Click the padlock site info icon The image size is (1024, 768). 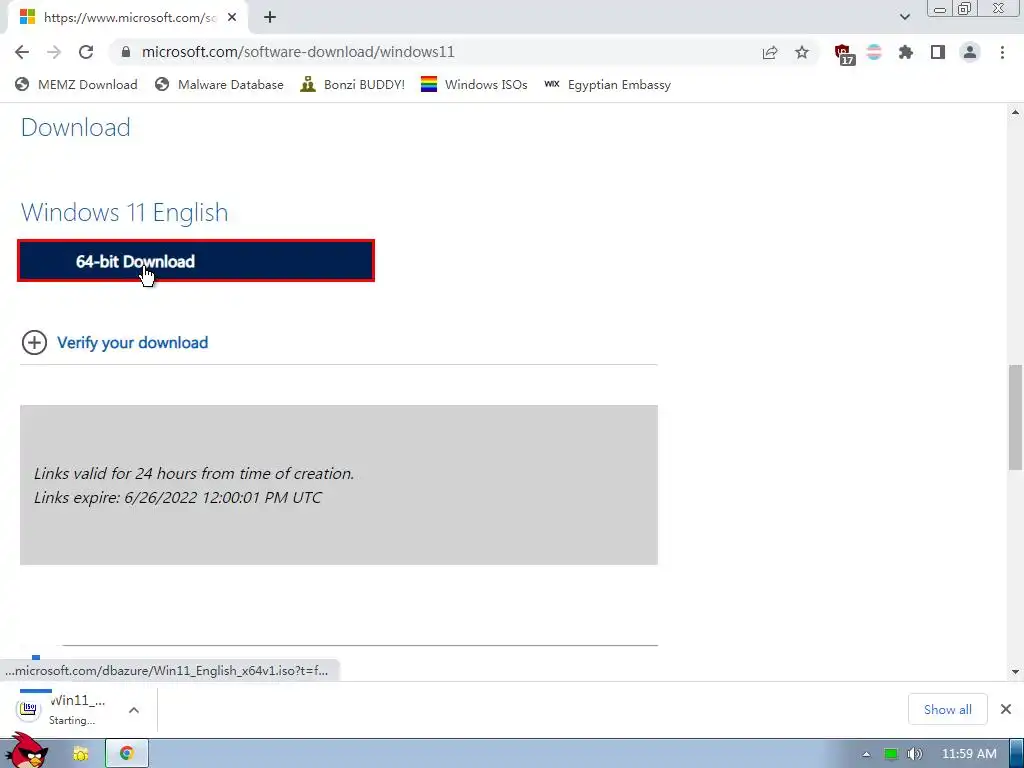(126, 52)
